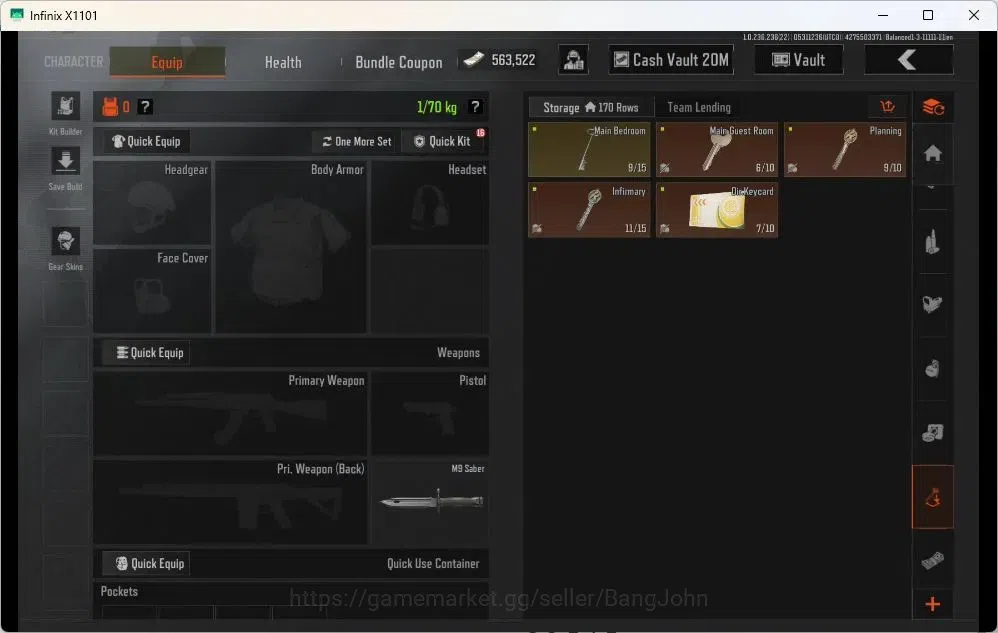Click the empty Headset slot
This screenshot has width=998, height=633.
pos(430,203)
